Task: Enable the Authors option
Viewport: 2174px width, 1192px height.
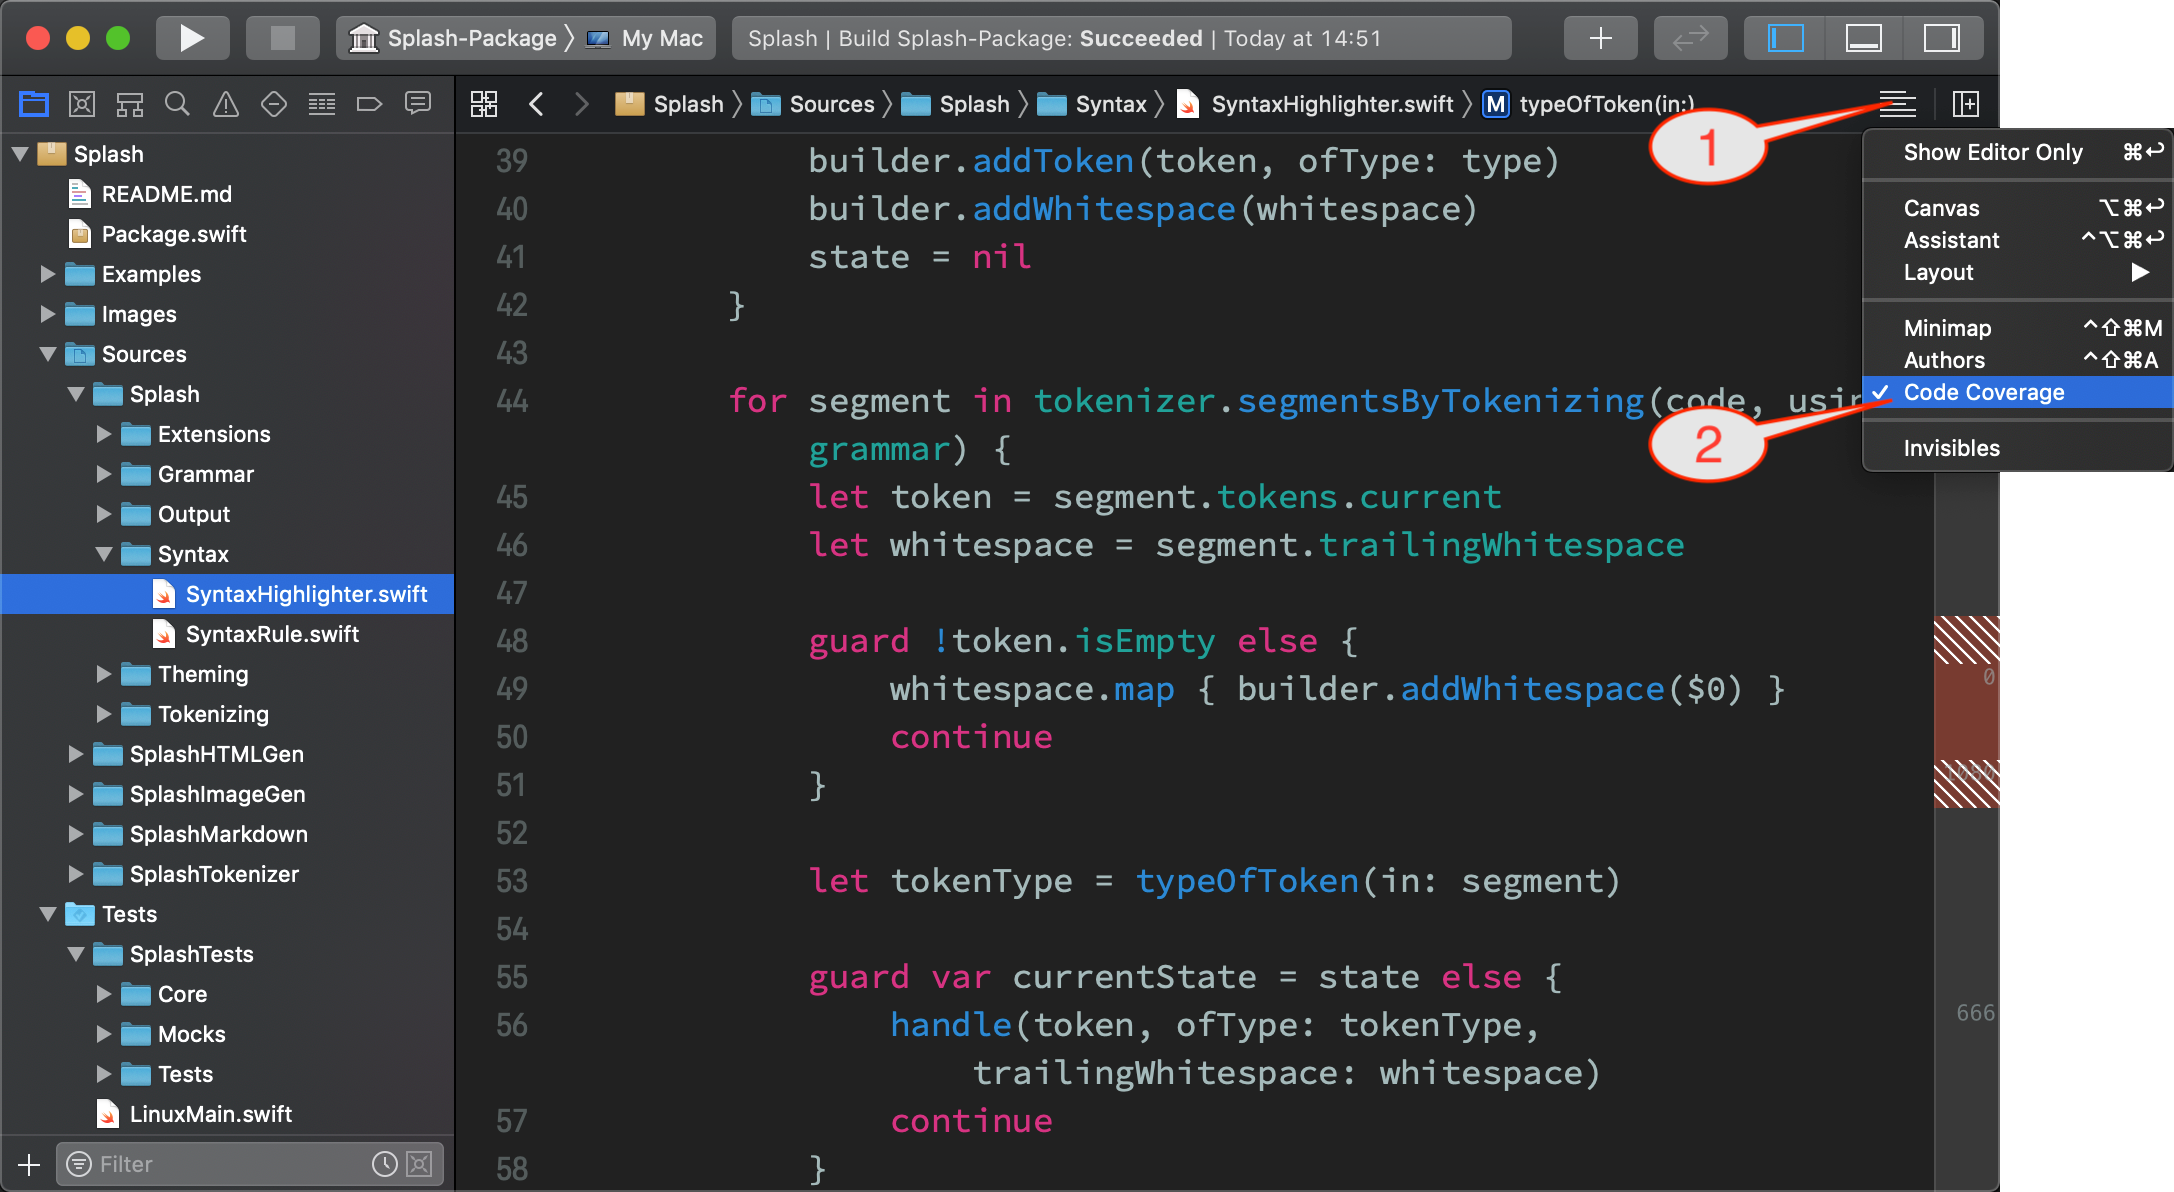Action: click(2018, 360)
